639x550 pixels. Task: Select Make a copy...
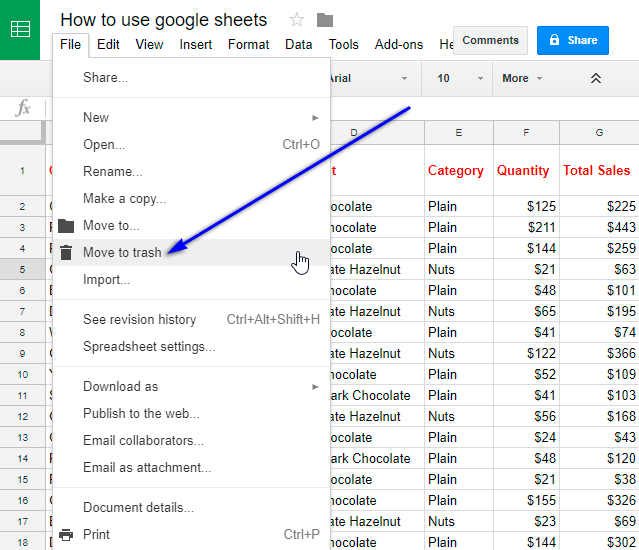pos(192,198)
